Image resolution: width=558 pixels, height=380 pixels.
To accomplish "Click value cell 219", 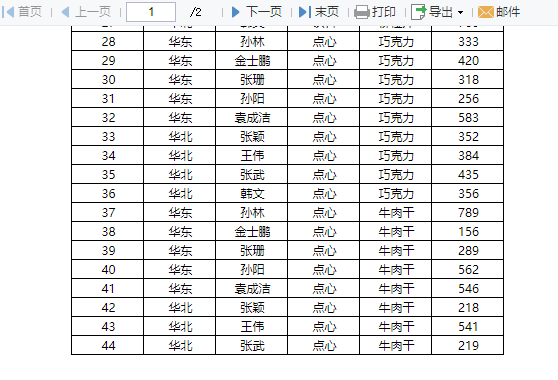I will (467, 345).
